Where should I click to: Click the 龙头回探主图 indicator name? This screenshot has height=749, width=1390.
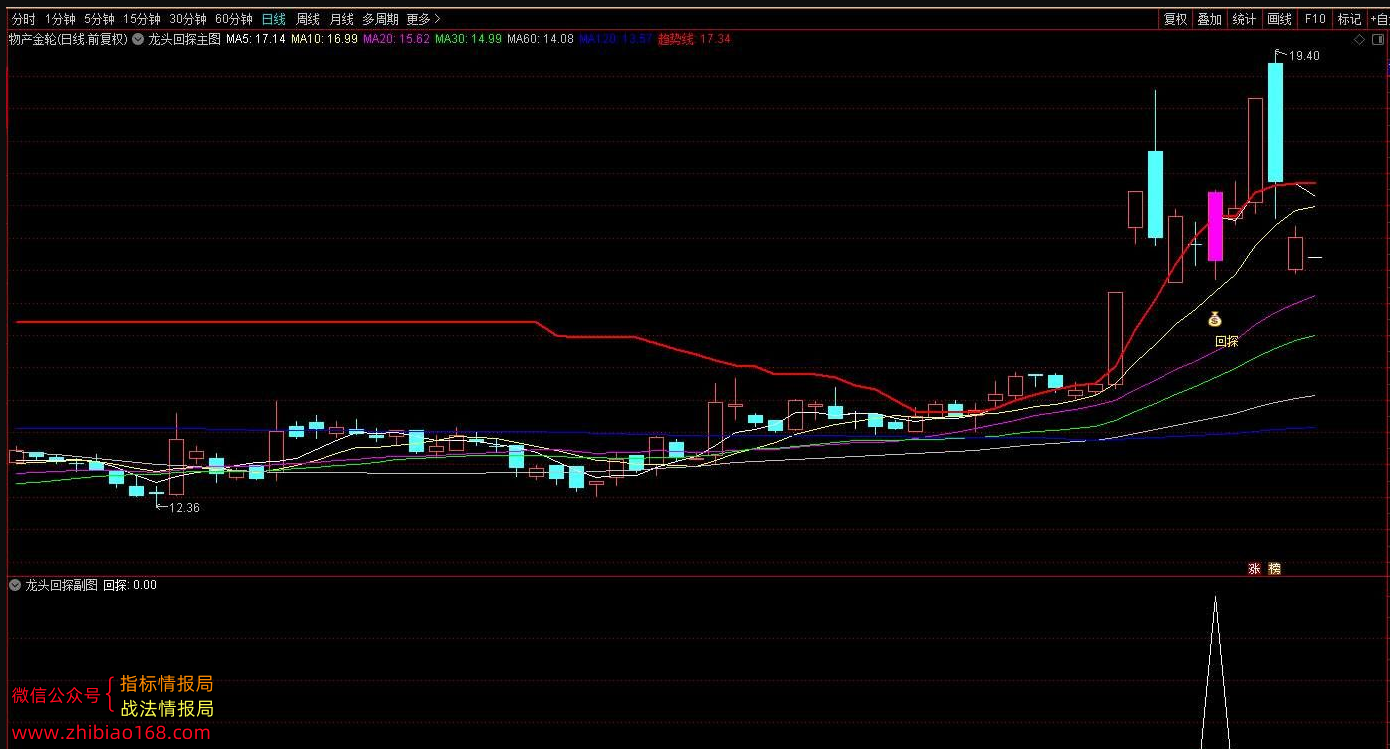click(184, 39)
